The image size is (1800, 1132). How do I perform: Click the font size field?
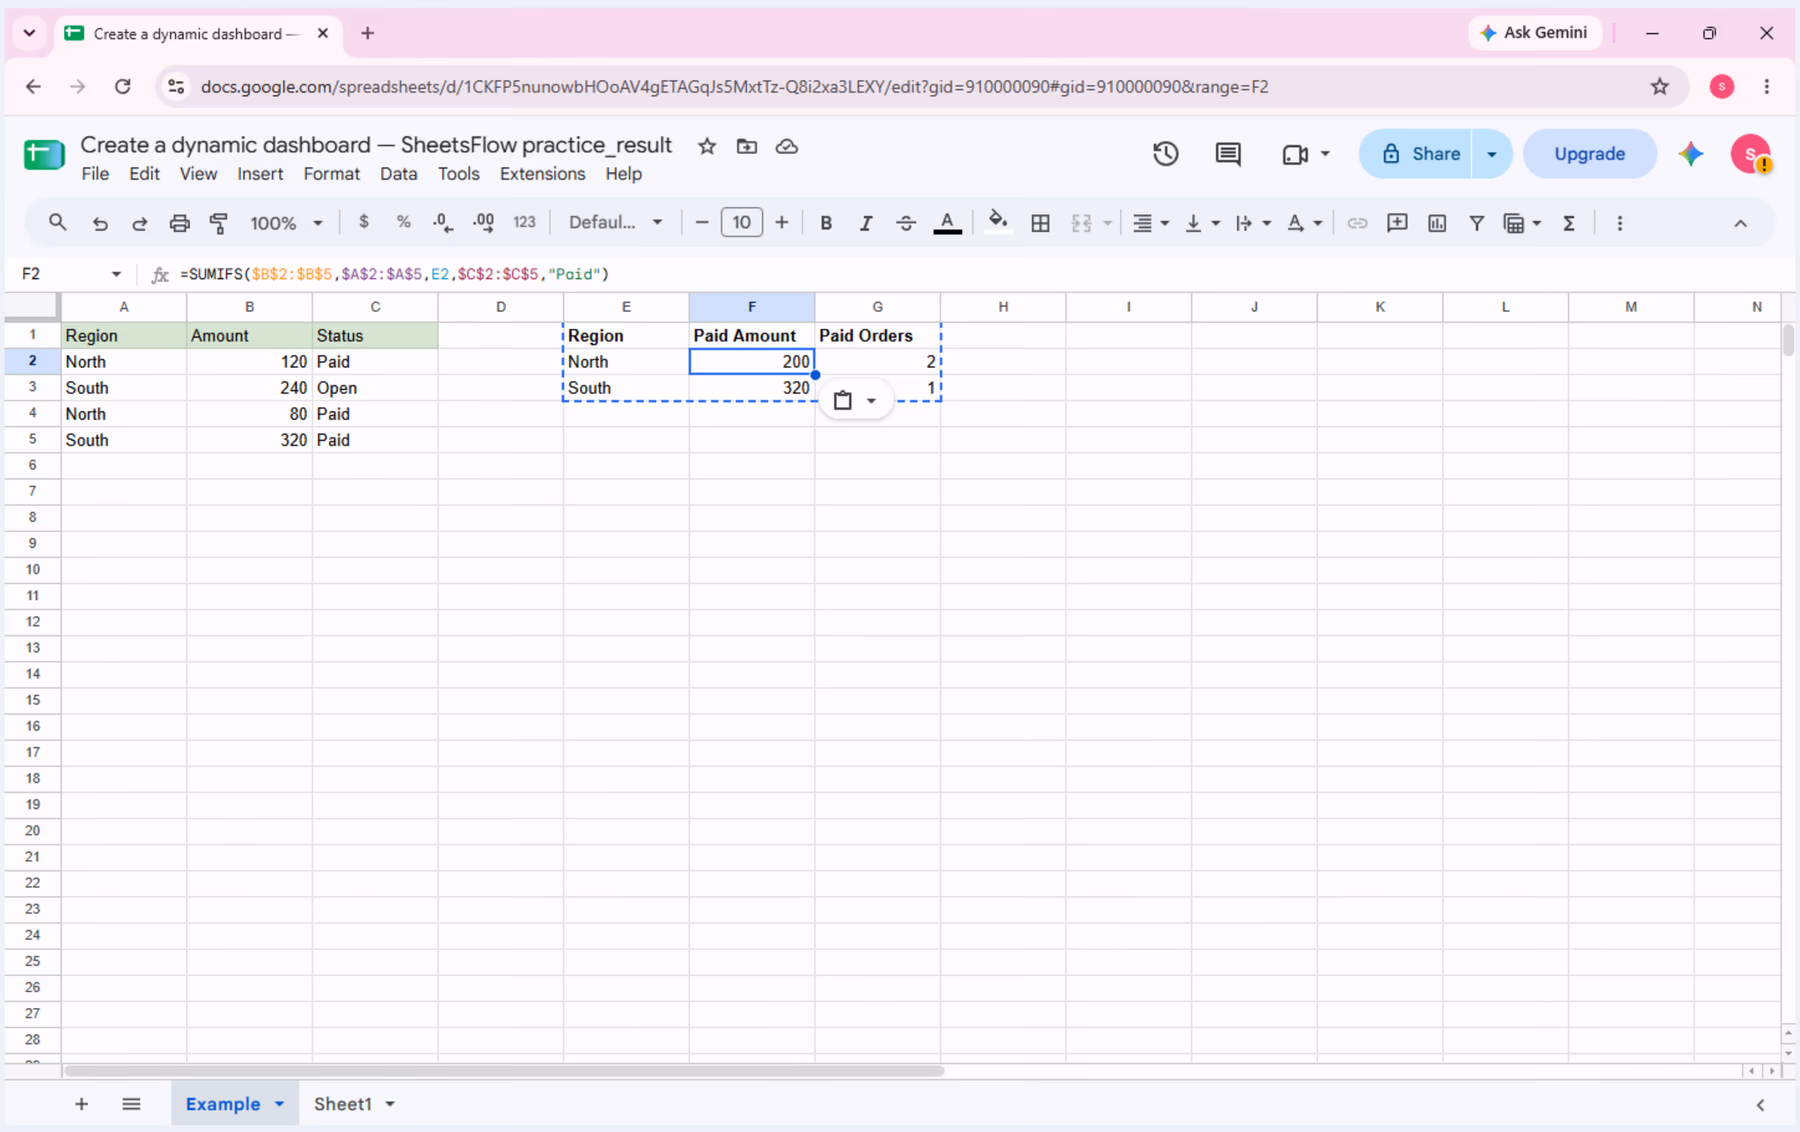point(741,222)
